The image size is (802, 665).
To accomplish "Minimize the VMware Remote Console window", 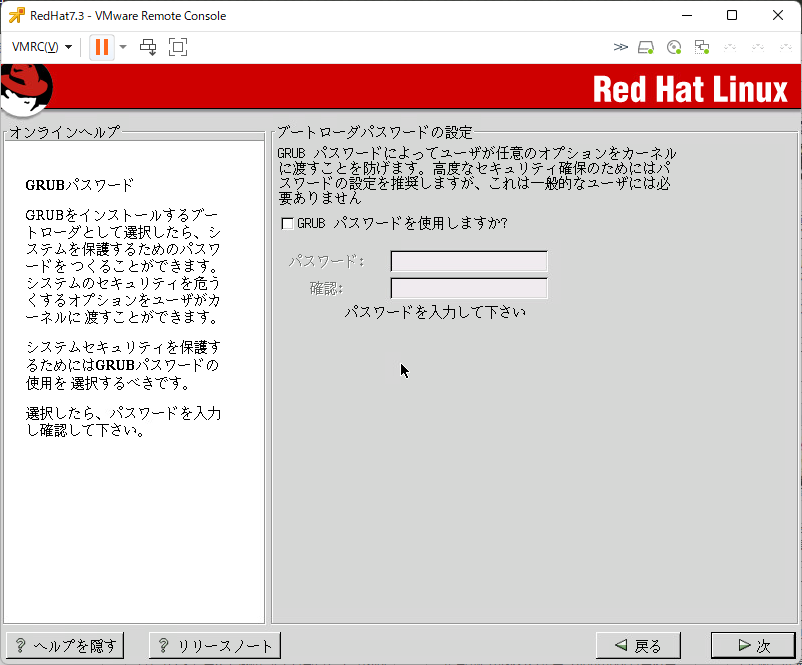I will 687,15.
